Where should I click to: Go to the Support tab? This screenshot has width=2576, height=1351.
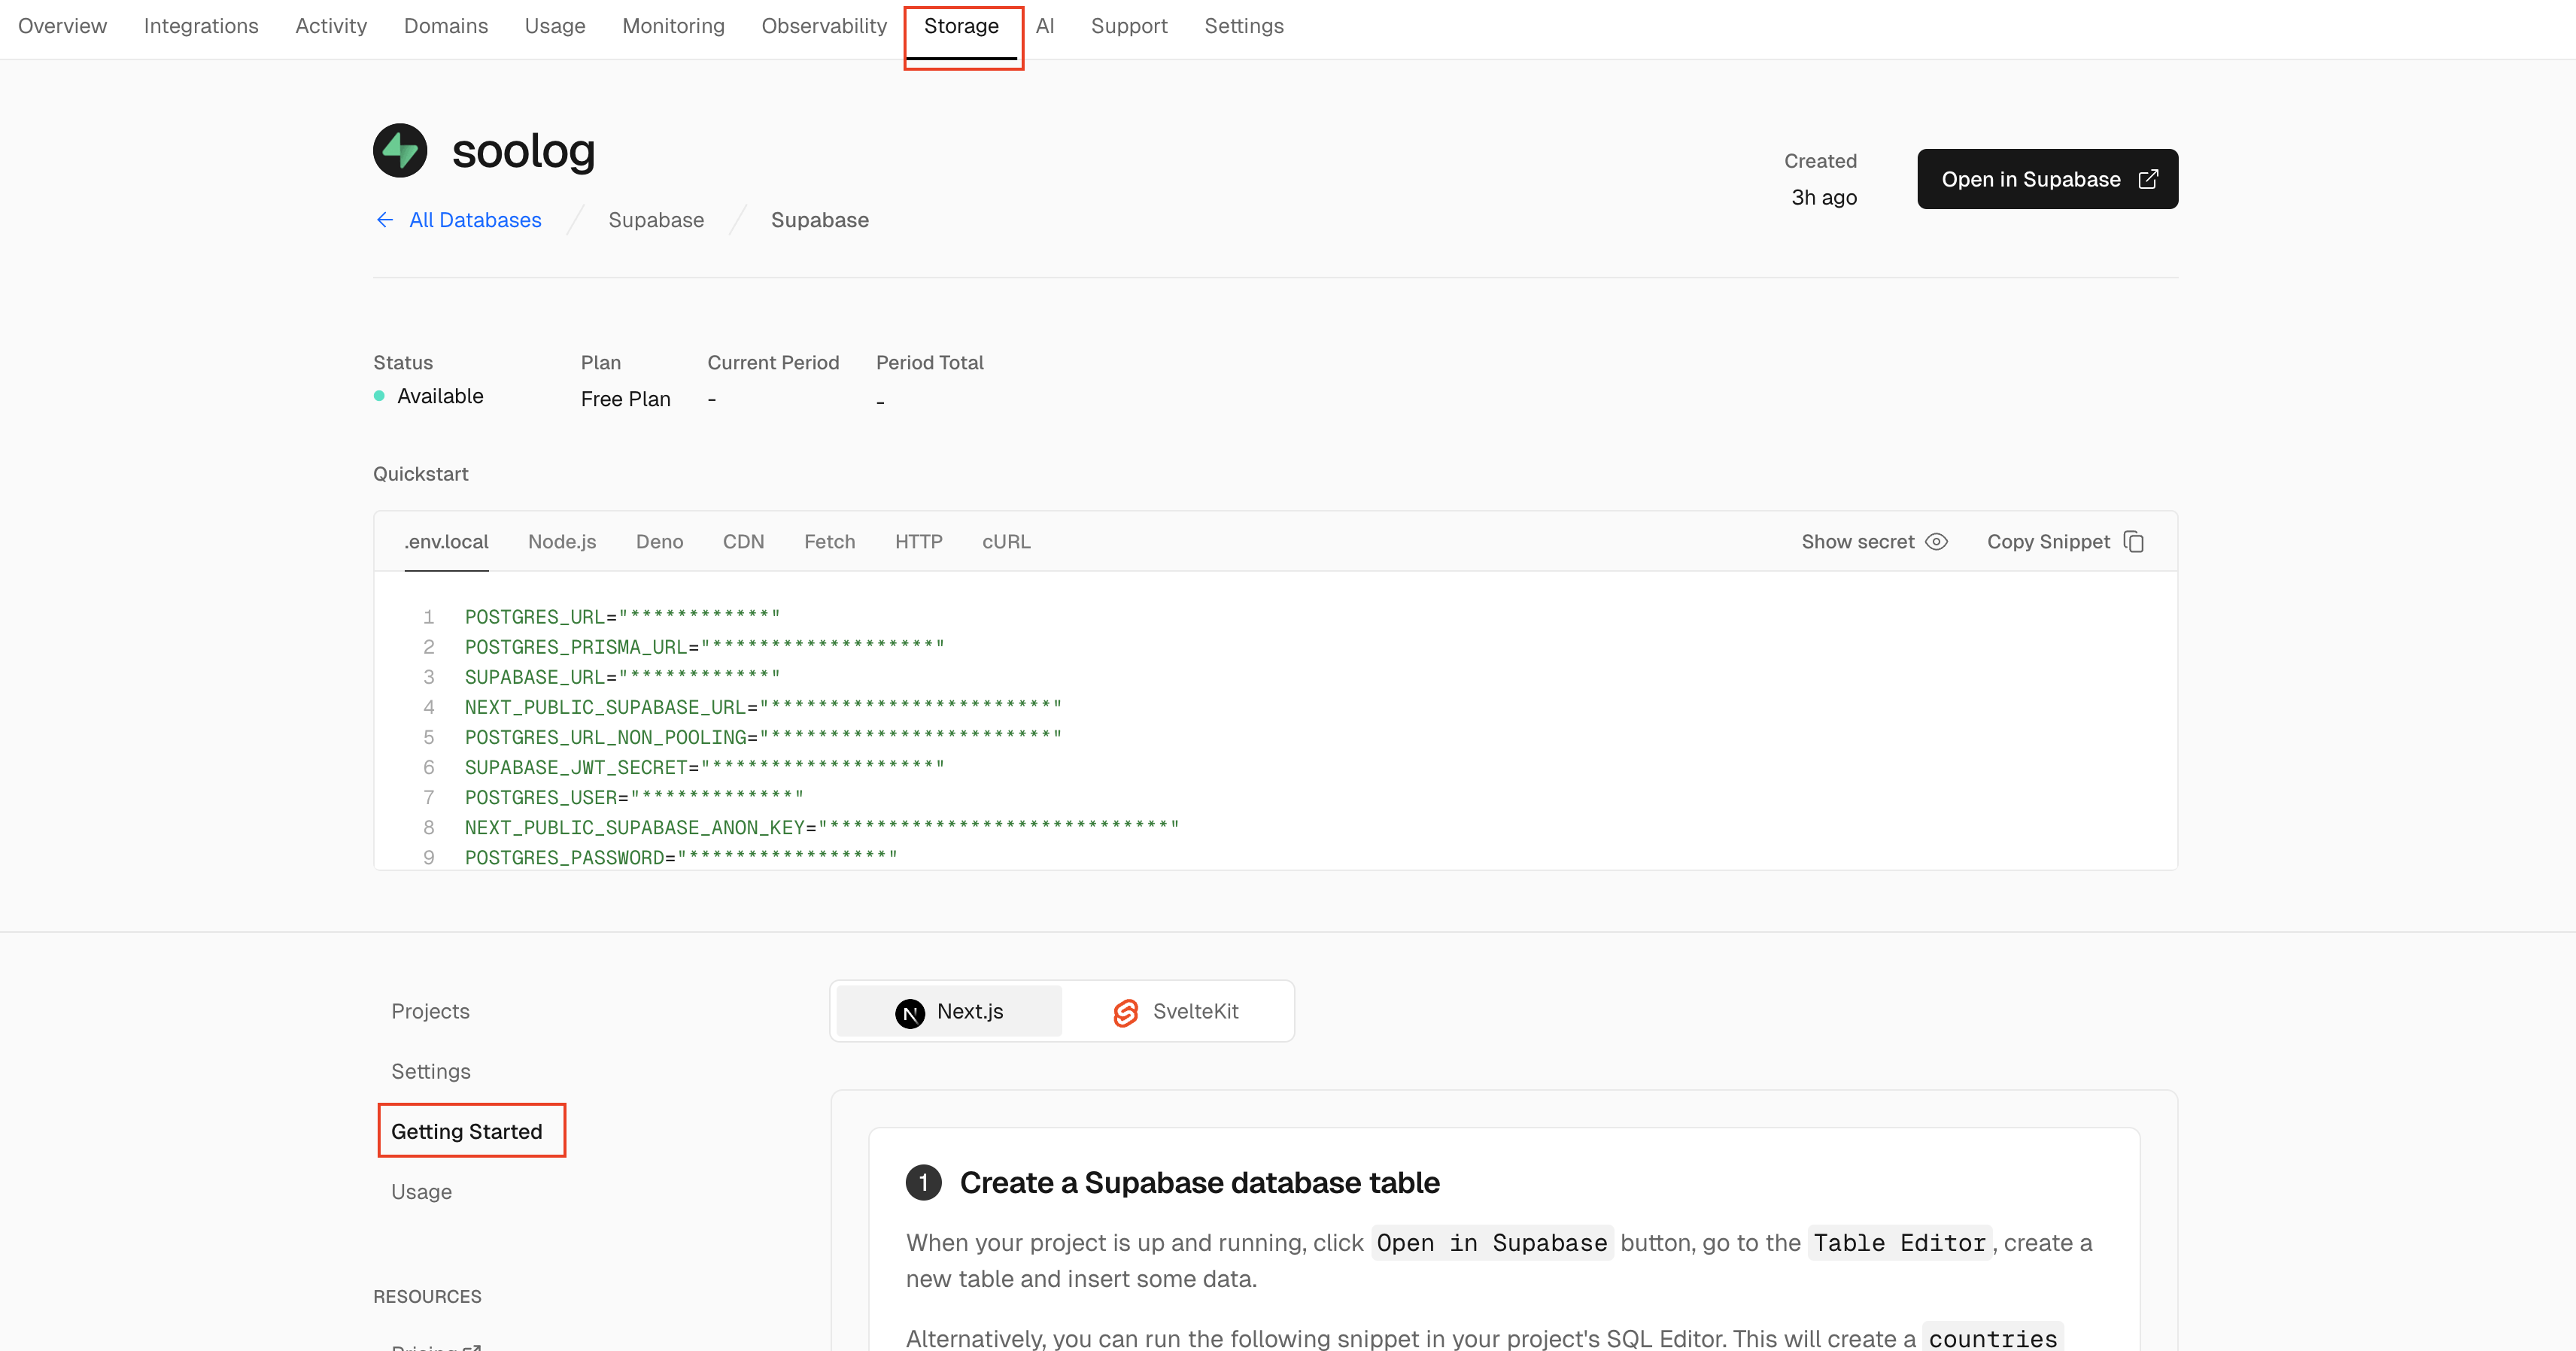(x=1129, y=26)
